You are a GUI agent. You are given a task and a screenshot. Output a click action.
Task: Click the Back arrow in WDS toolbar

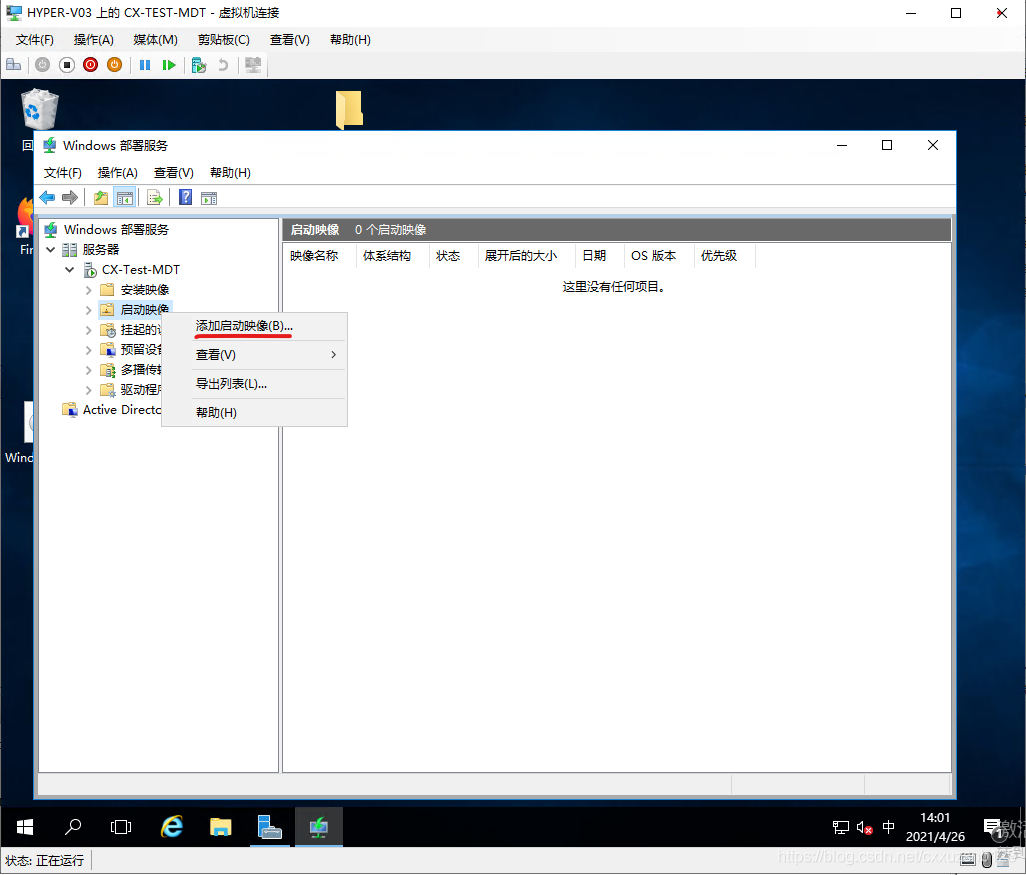click(47, 198)
